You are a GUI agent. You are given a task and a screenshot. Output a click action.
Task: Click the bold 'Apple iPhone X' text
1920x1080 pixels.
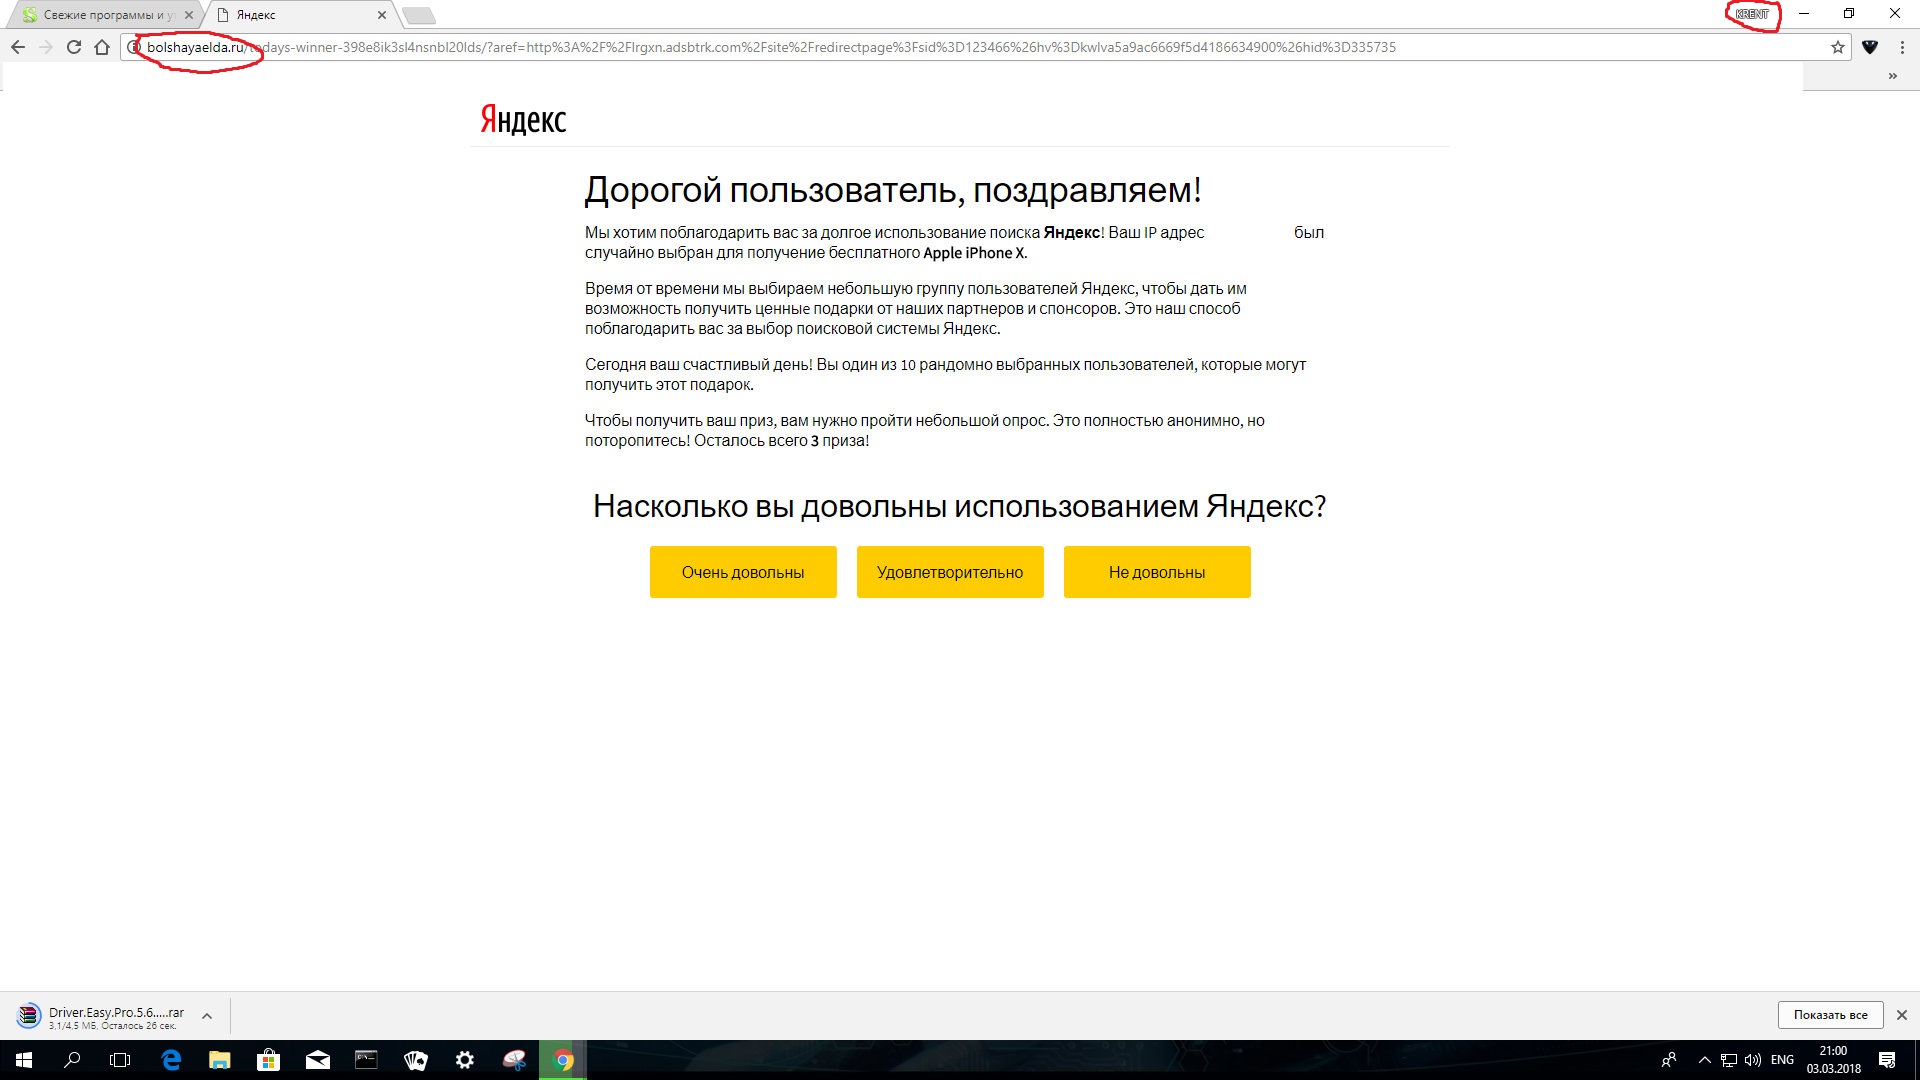click(x=974, y=253)
